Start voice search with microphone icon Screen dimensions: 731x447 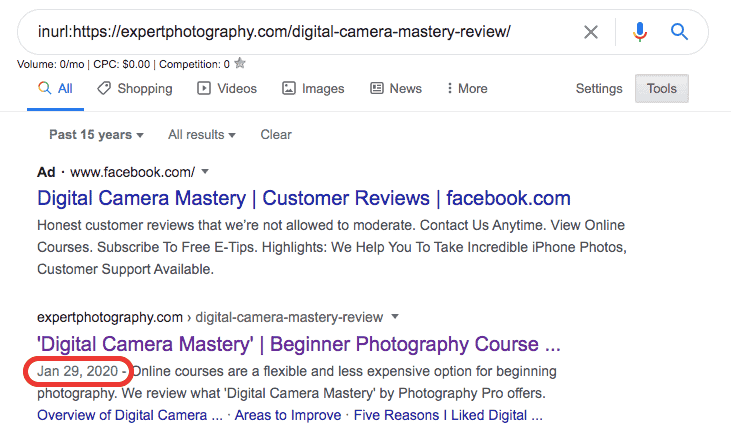pos(640,32)
